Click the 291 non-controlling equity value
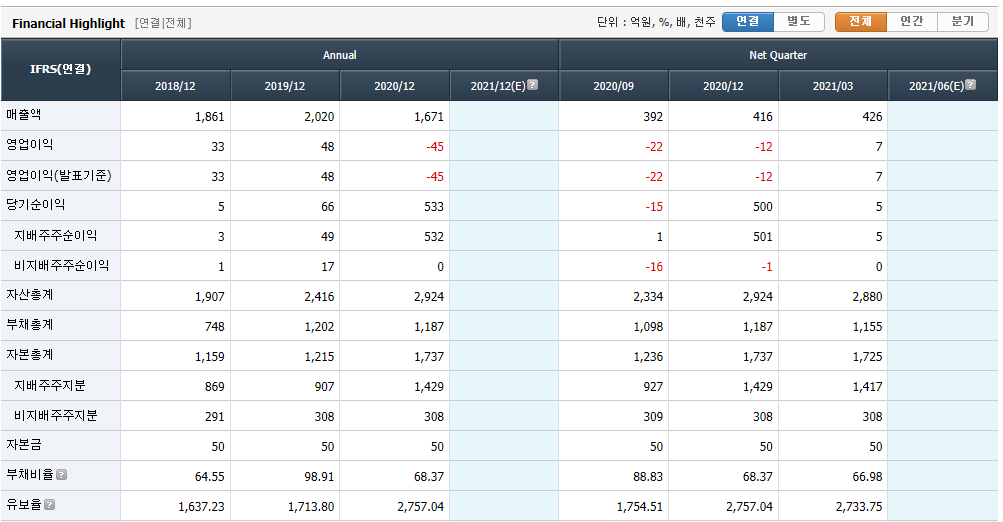 click(214, 417)
